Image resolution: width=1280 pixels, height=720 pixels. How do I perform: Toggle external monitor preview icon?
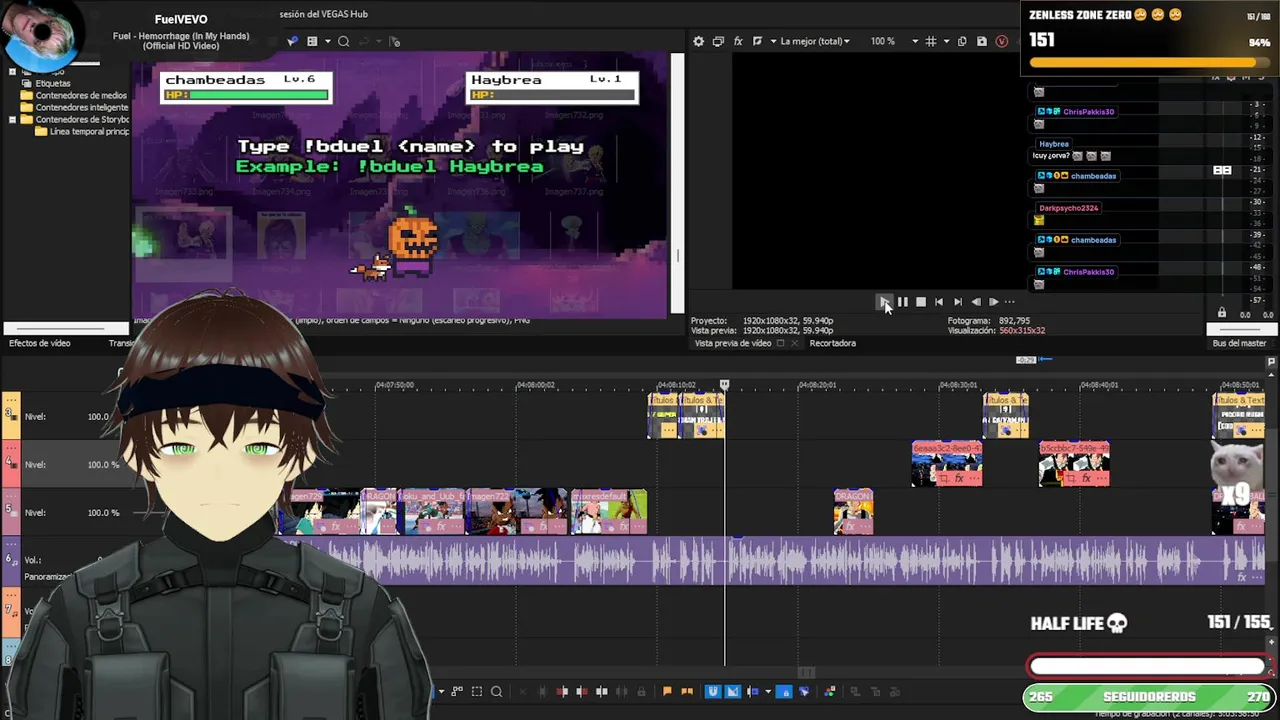[x=718, y=41]
